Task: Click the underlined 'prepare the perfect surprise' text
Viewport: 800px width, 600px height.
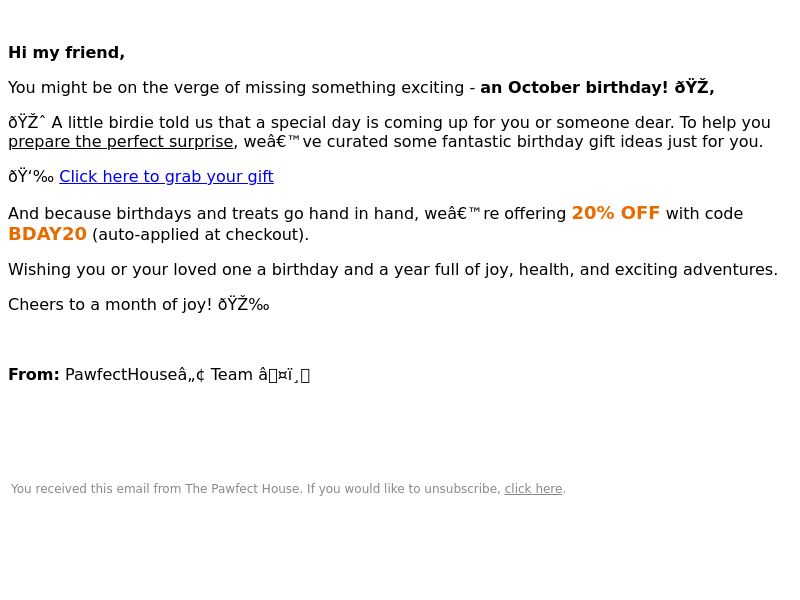Action: (x=120, y=142)
